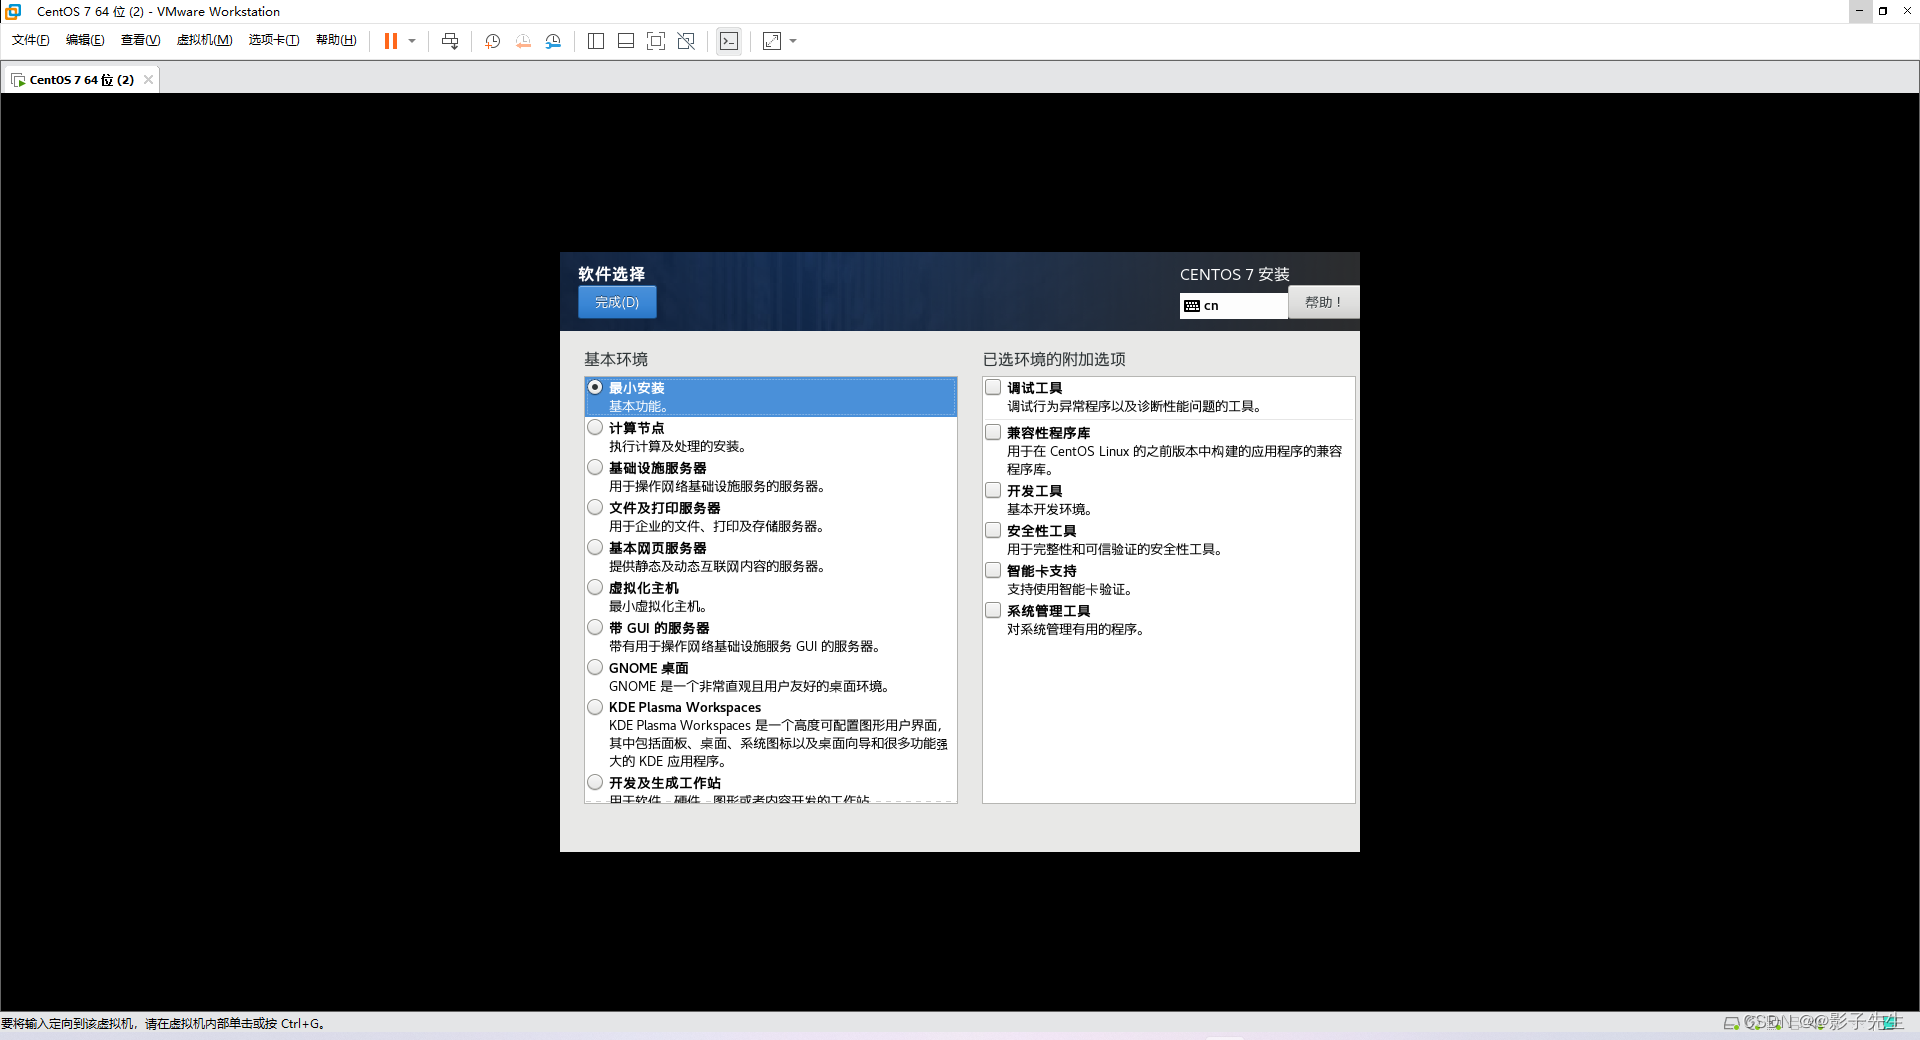Take a snapshot of this virtual machine

(493, 41)
